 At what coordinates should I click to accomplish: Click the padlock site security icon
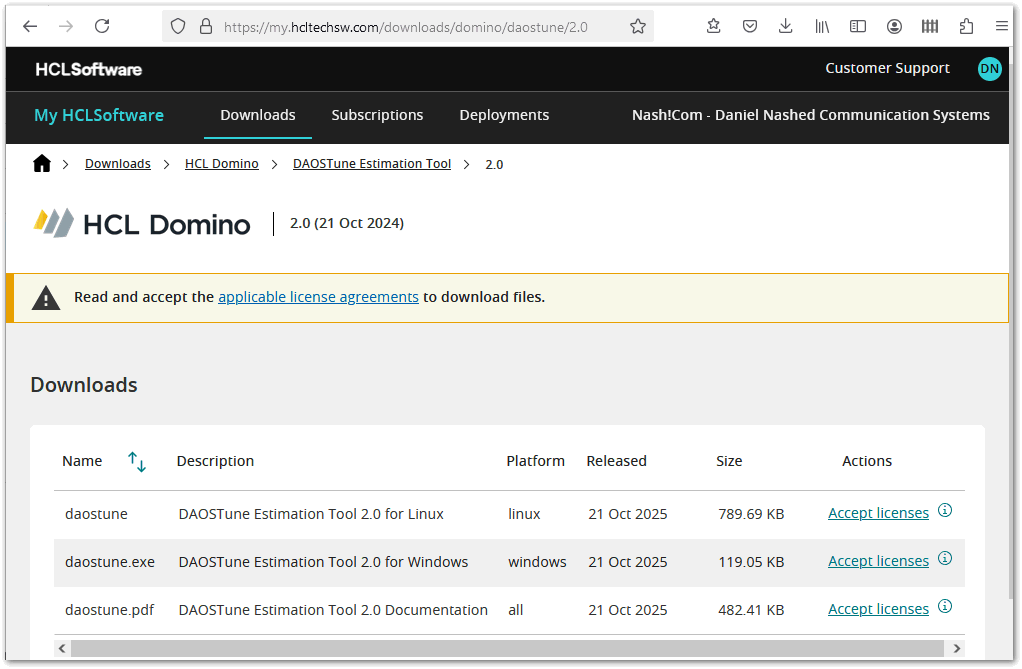pos(206,27)
